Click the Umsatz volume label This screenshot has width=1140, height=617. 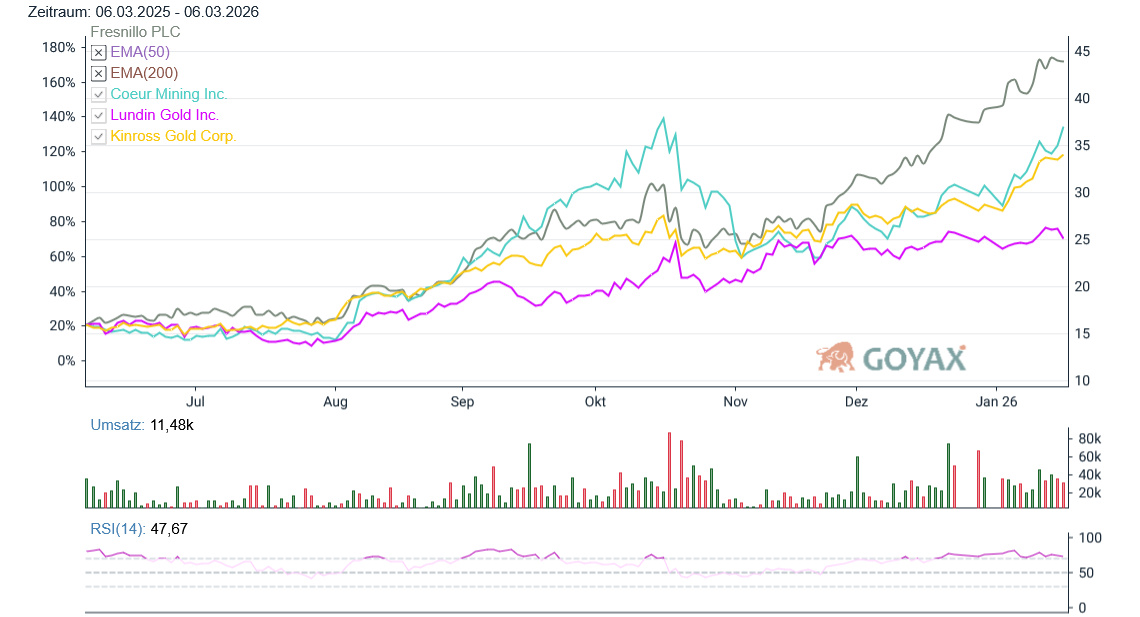click(x=117, y=425)
